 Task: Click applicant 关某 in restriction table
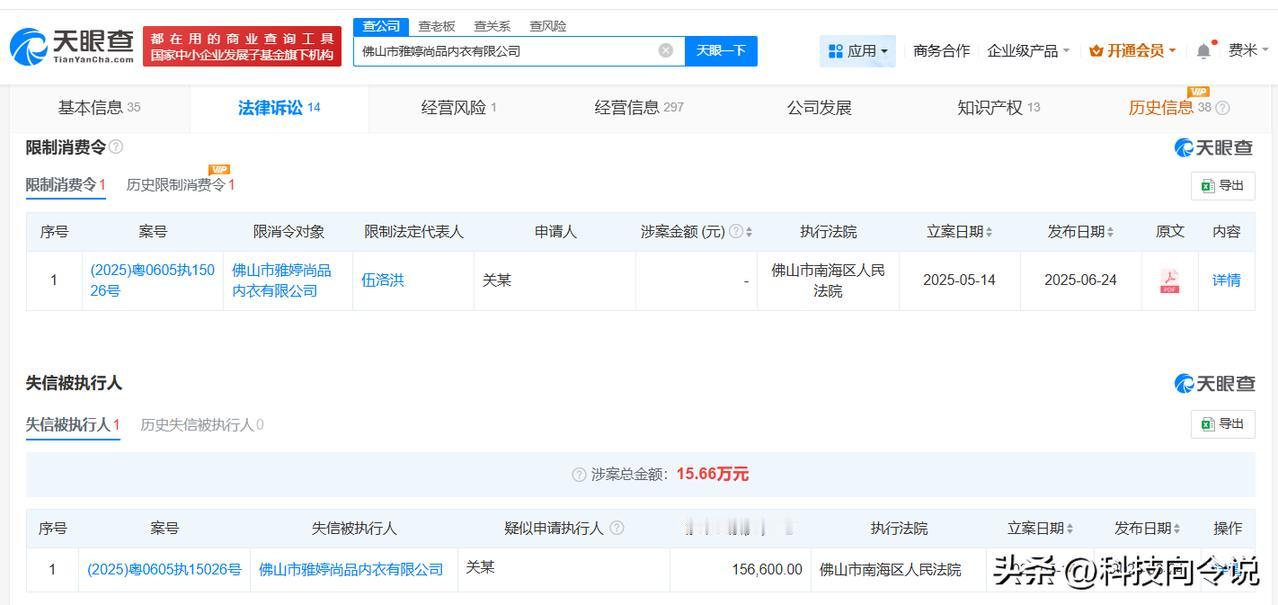tap(497, 280)
